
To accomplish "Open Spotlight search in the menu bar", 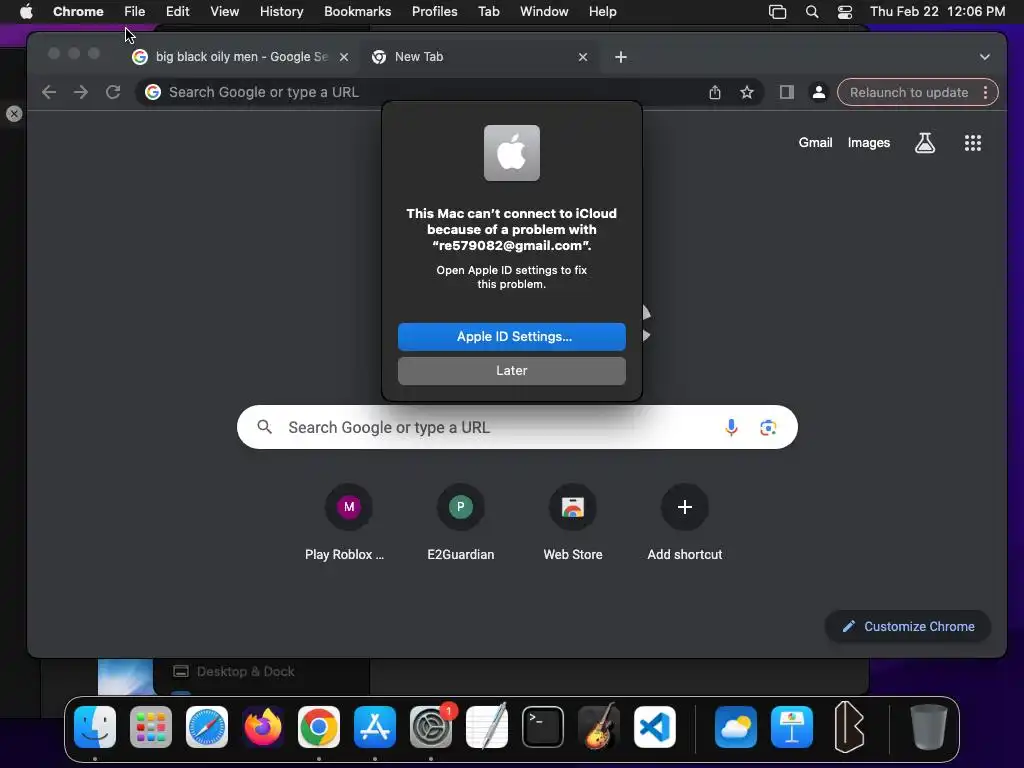I will [812, 11].
